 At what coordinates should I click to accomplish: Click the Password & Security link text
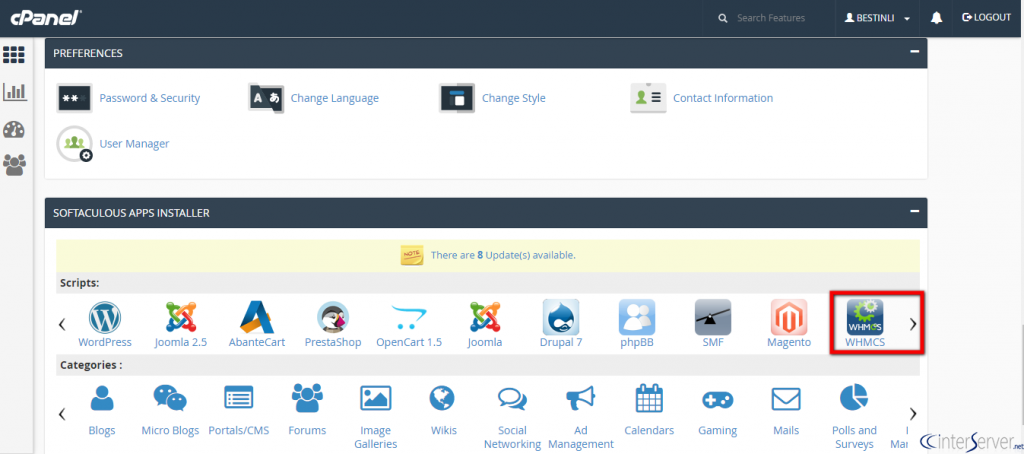(x=150, y=98)
